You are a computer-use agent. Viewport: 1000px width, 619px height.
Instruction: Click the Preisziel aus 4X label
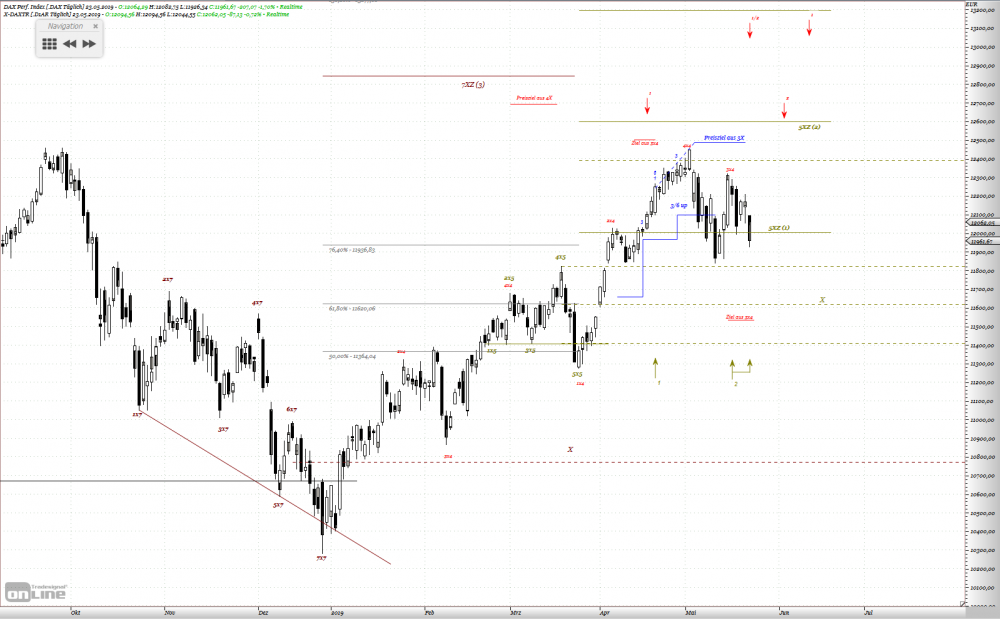tap(534, 98)
